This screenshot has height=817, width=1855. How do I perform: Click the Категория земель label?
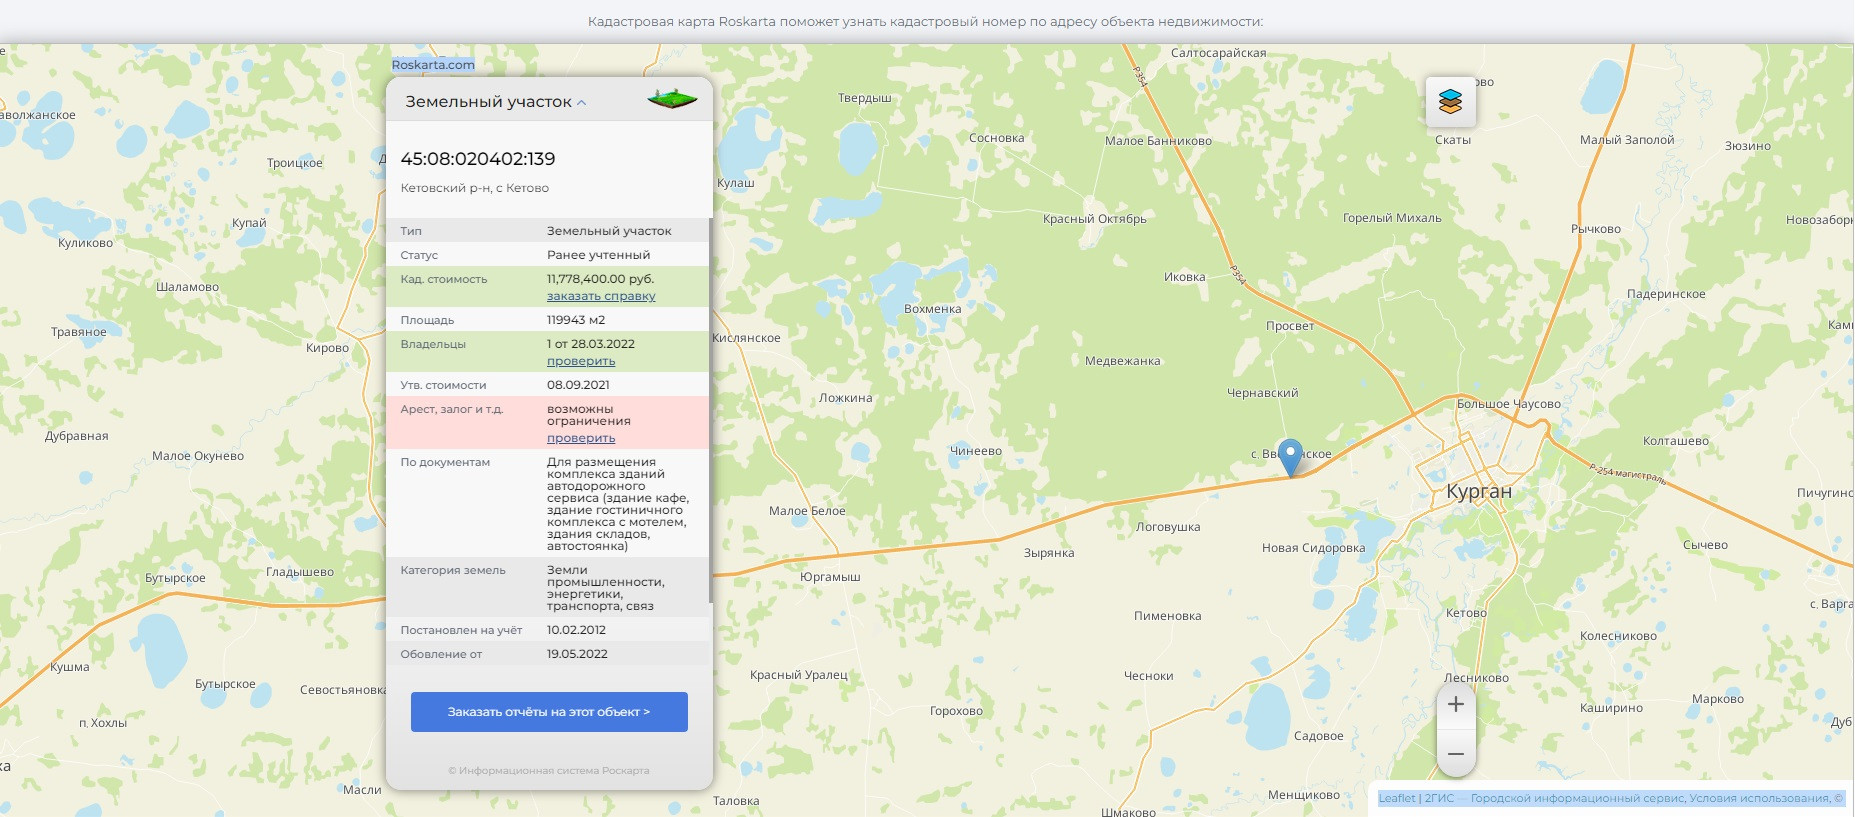coord(453,571)
